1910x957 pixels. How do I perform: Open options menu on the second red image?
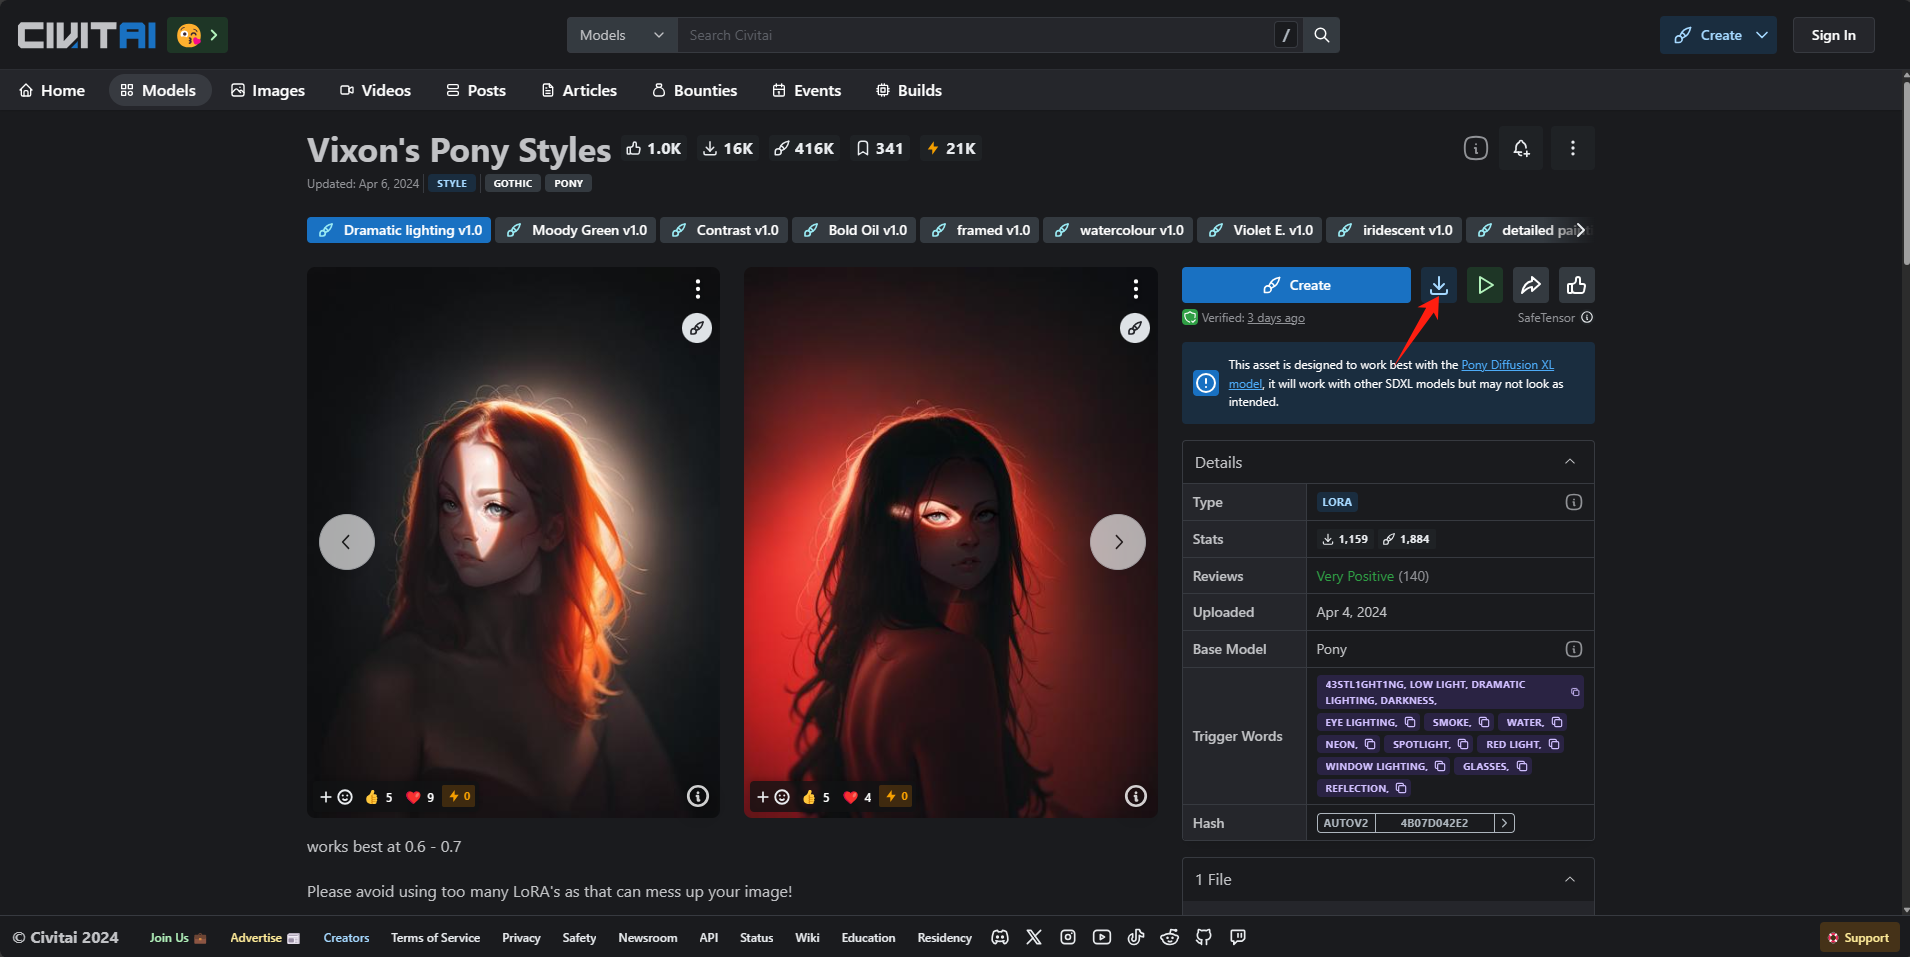(x=1135, y=289)
